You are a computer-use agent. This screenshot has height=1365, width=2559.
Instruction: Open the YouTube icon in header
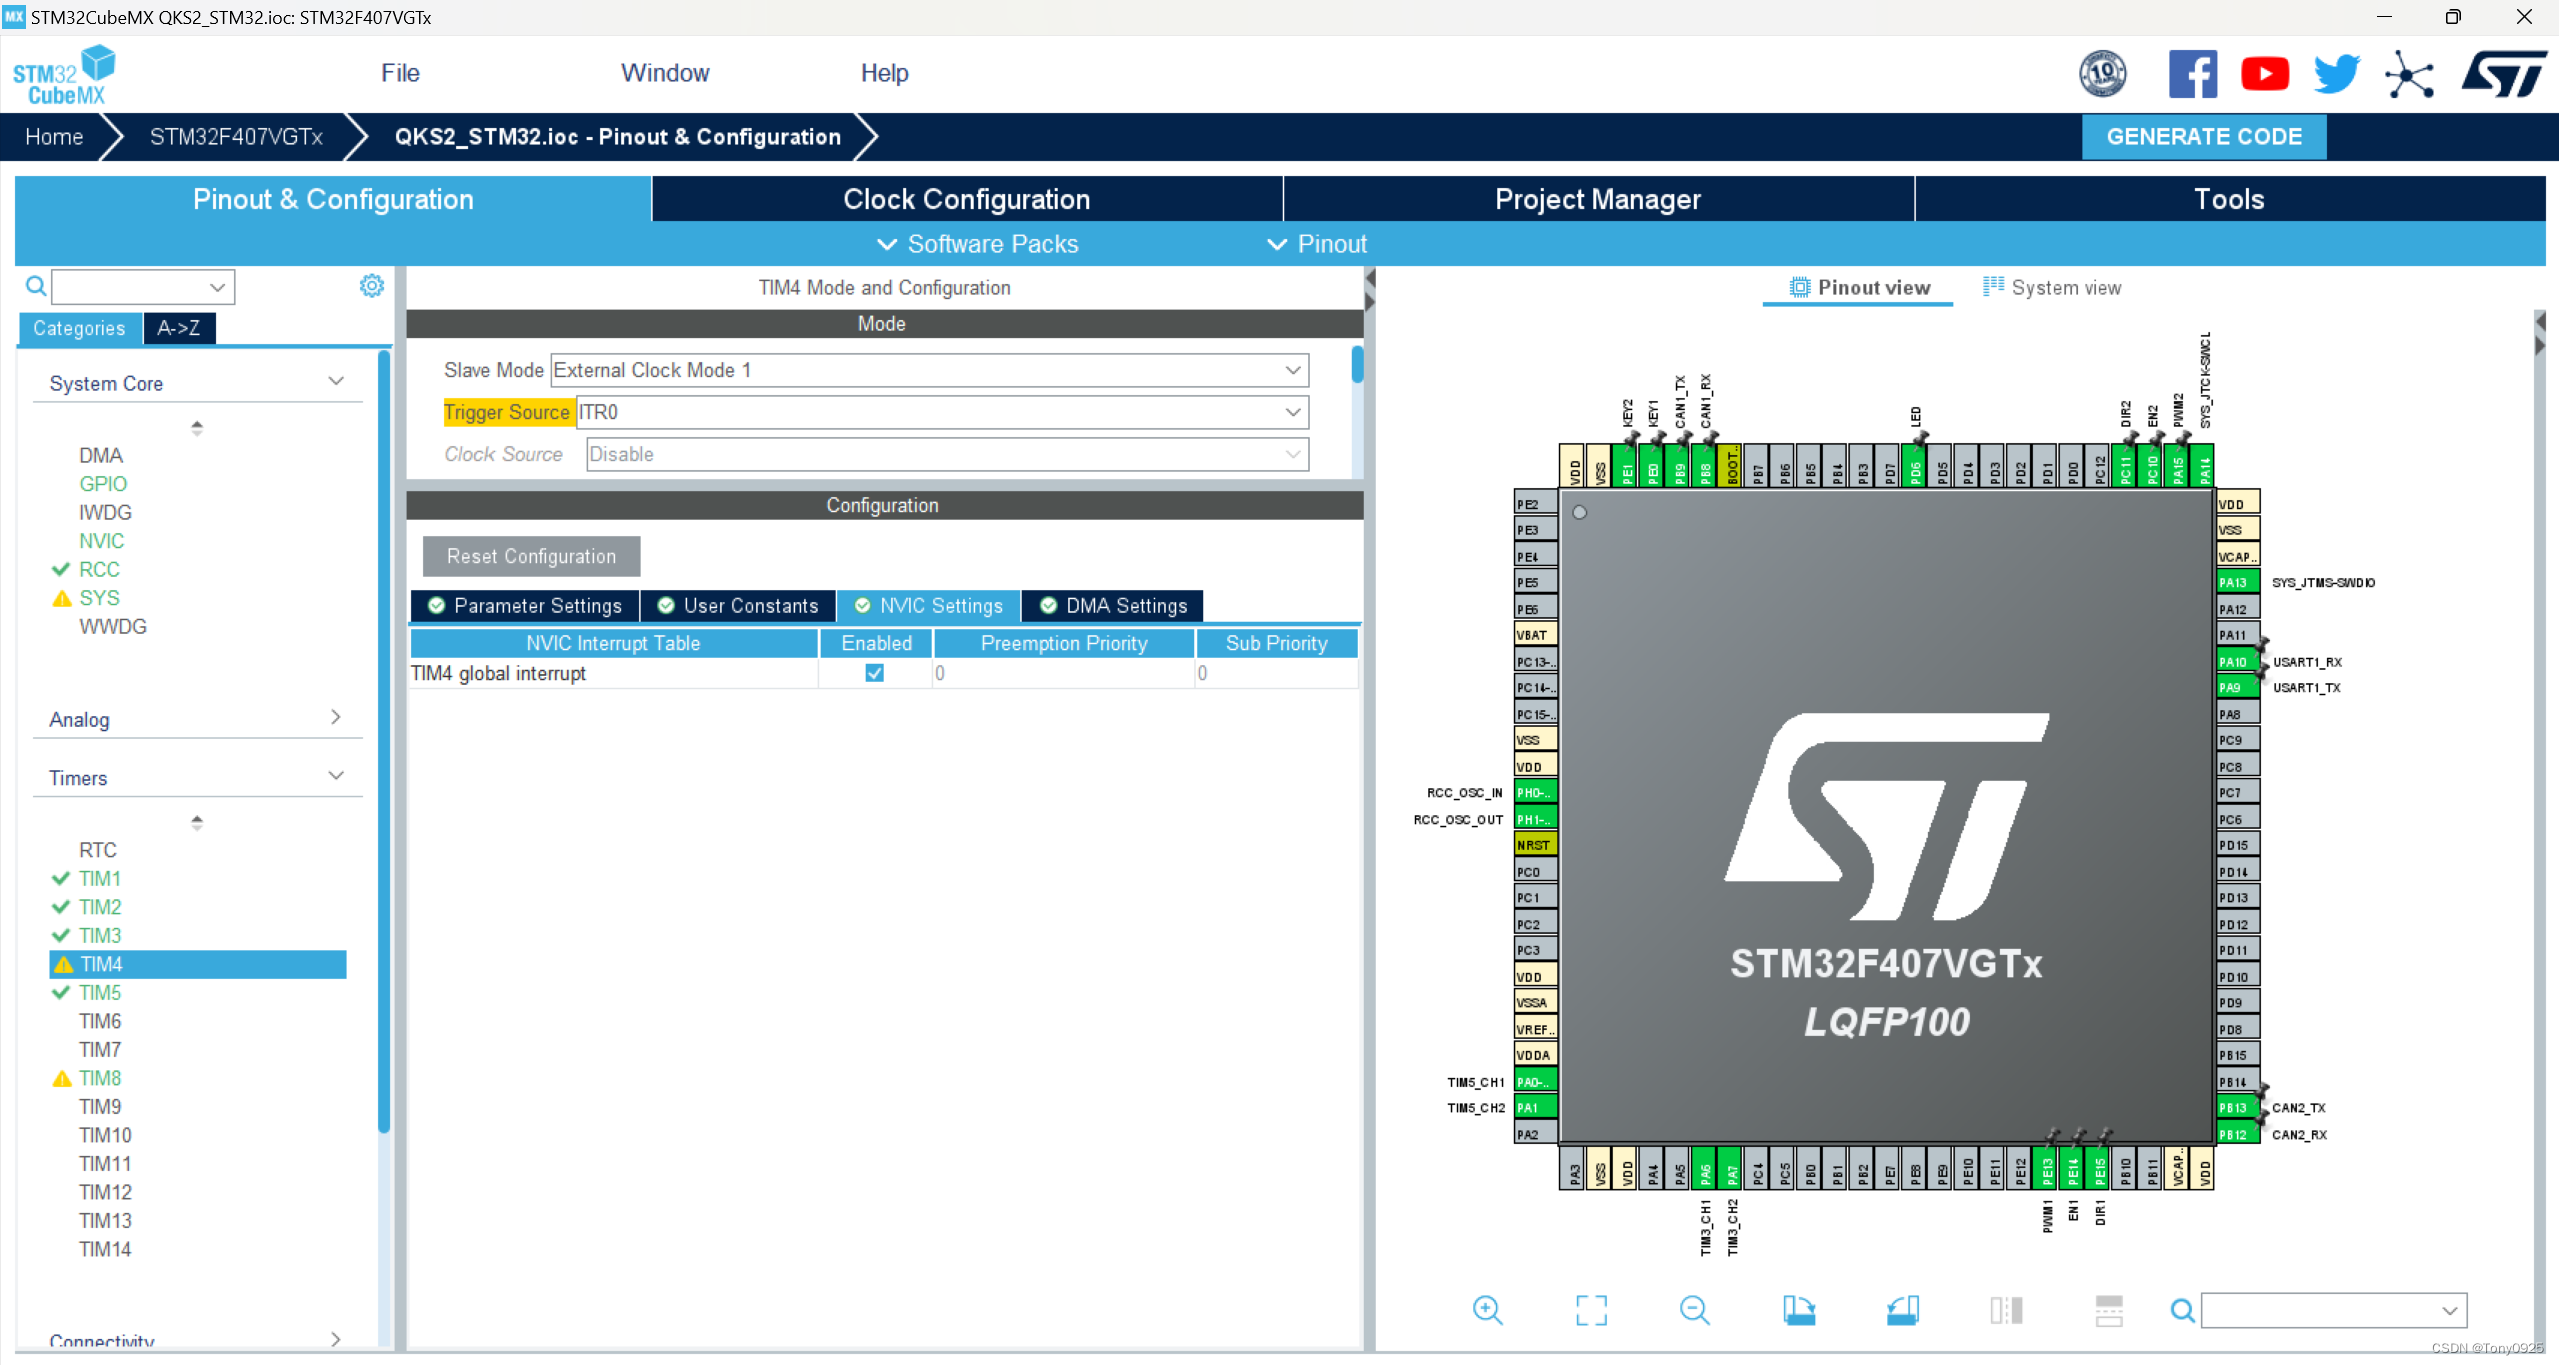2264,74
